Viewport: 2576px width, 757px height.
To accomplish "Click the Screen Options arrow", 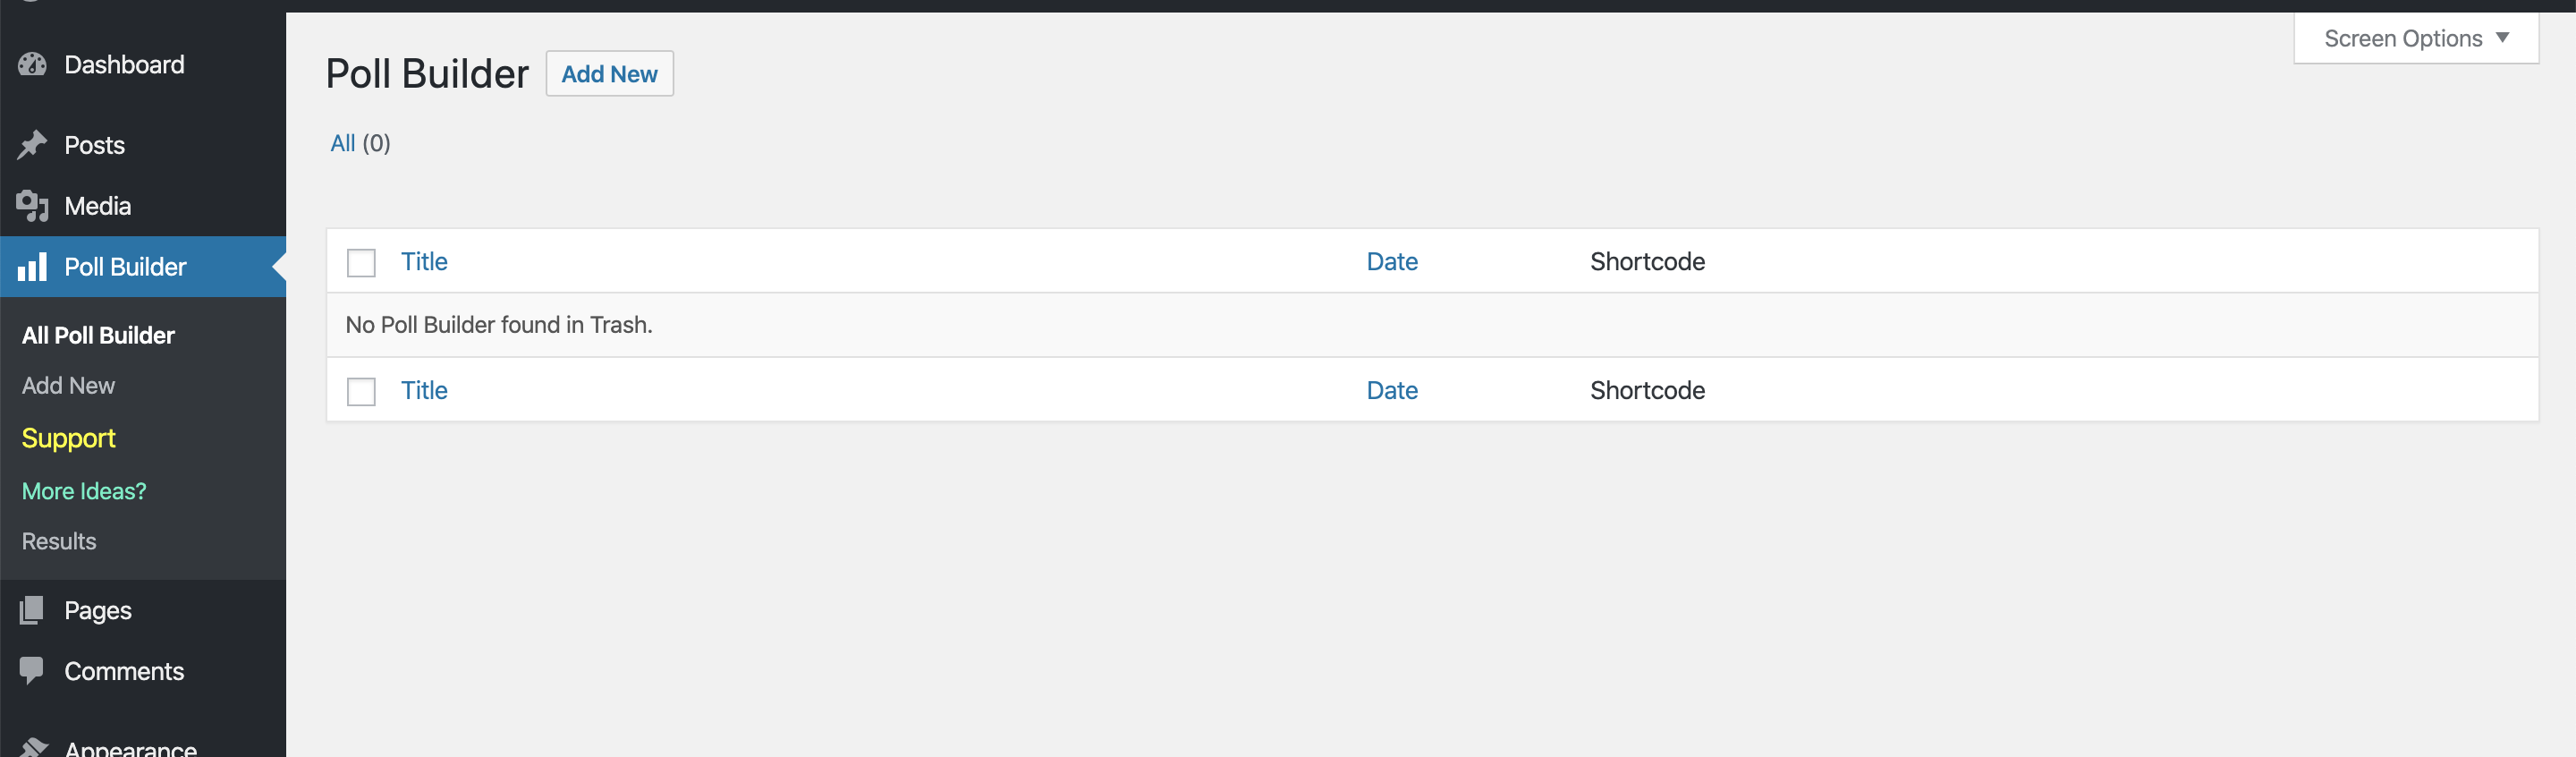I will [x=2502, y=38].
